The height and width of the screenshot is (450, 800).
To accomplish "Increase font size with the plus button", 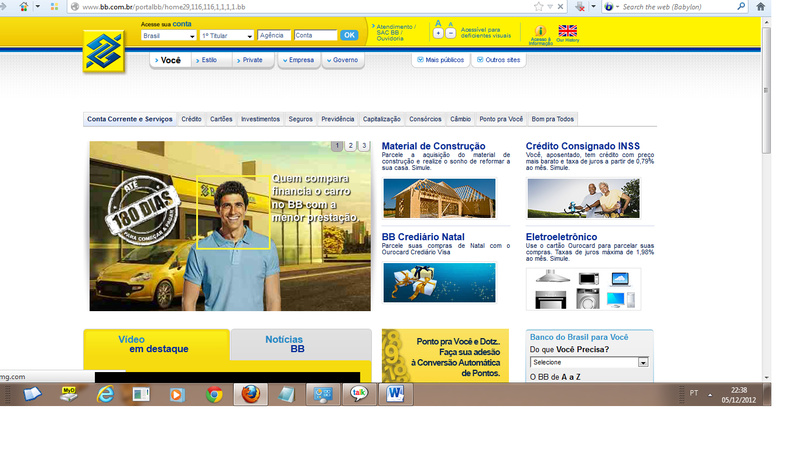I will [x=438, y=33].
